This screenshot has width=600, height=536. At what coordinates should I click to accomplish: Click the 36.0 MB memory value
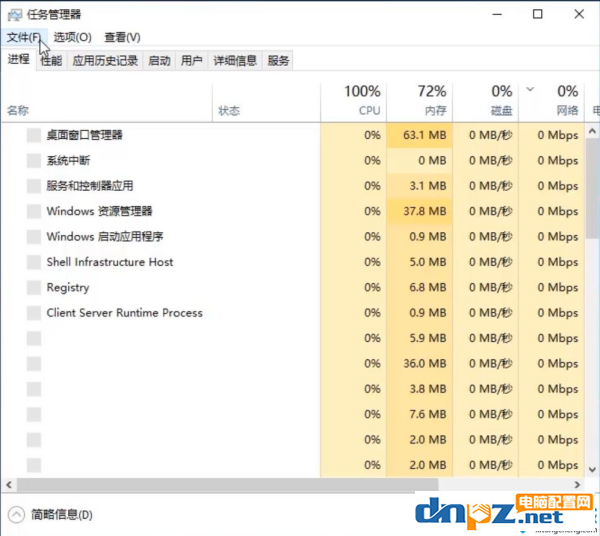tap(425, 363)
